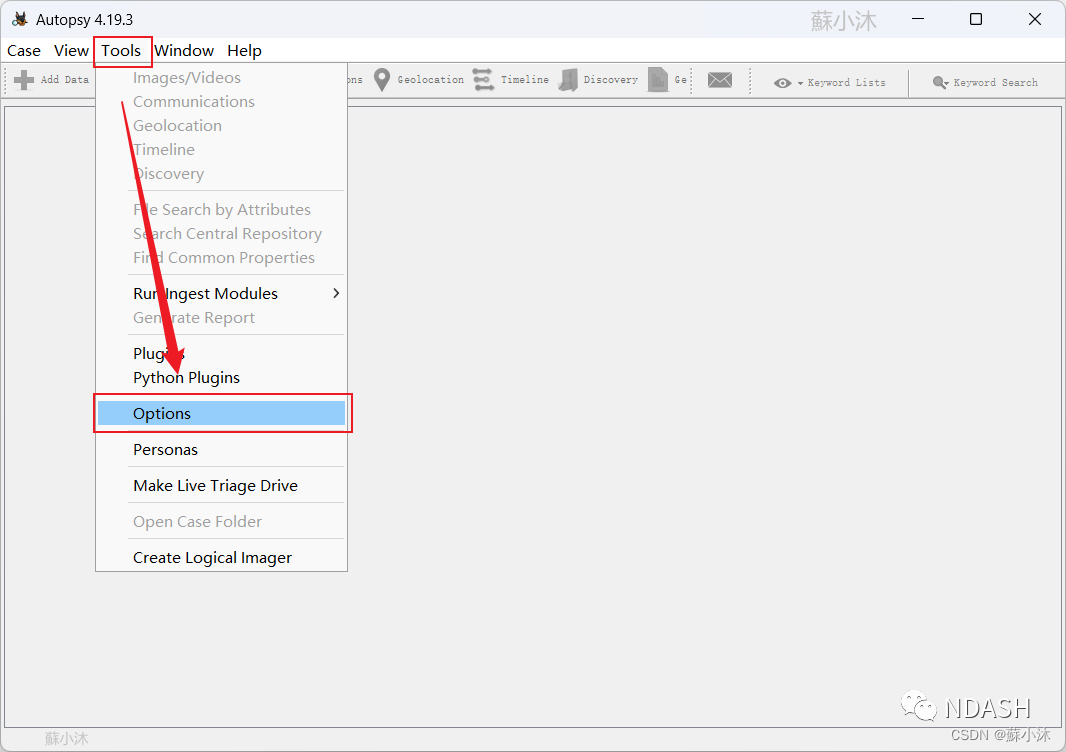Click the Generate Report document icon

[657, 80]
